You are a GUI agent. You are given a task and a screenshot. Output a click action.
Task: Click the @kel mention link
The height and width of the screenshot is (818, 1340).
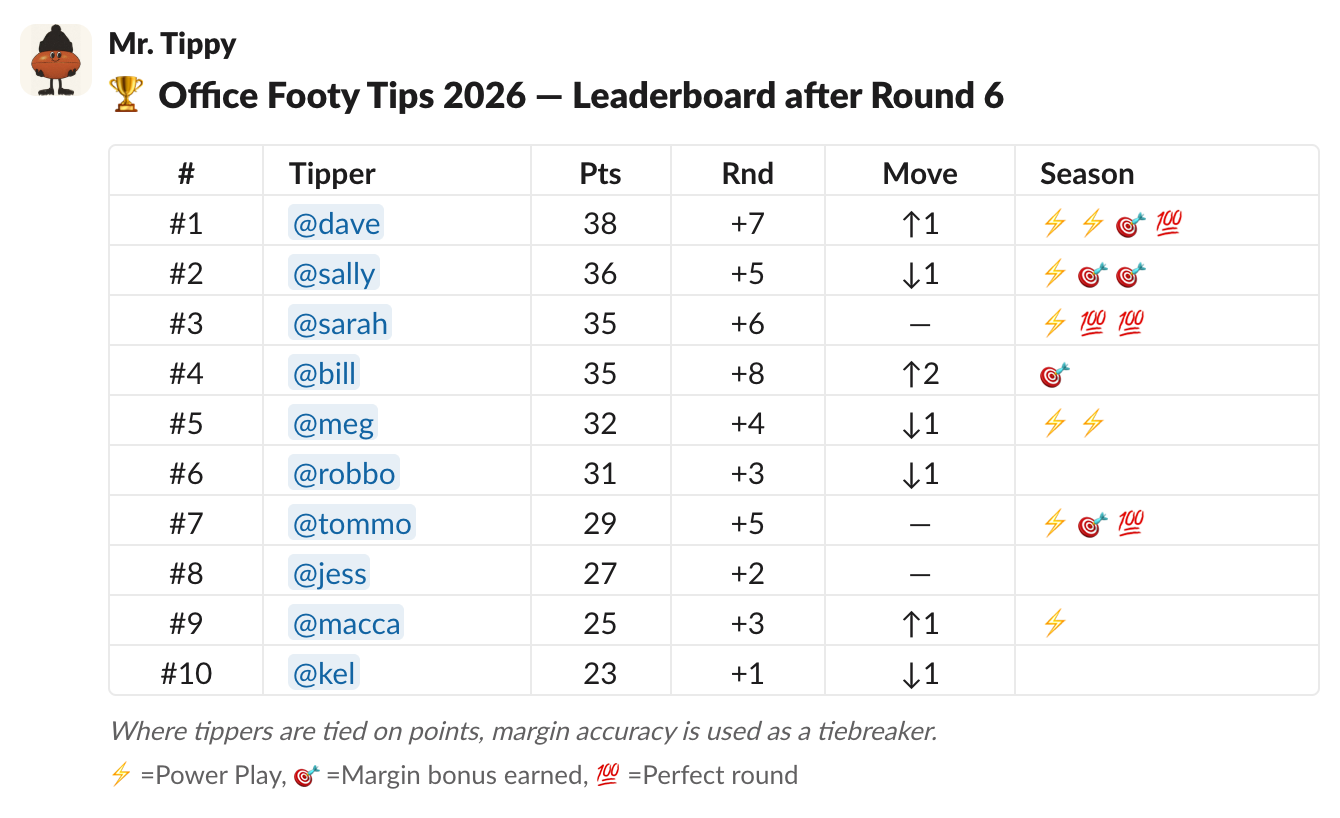324,672
